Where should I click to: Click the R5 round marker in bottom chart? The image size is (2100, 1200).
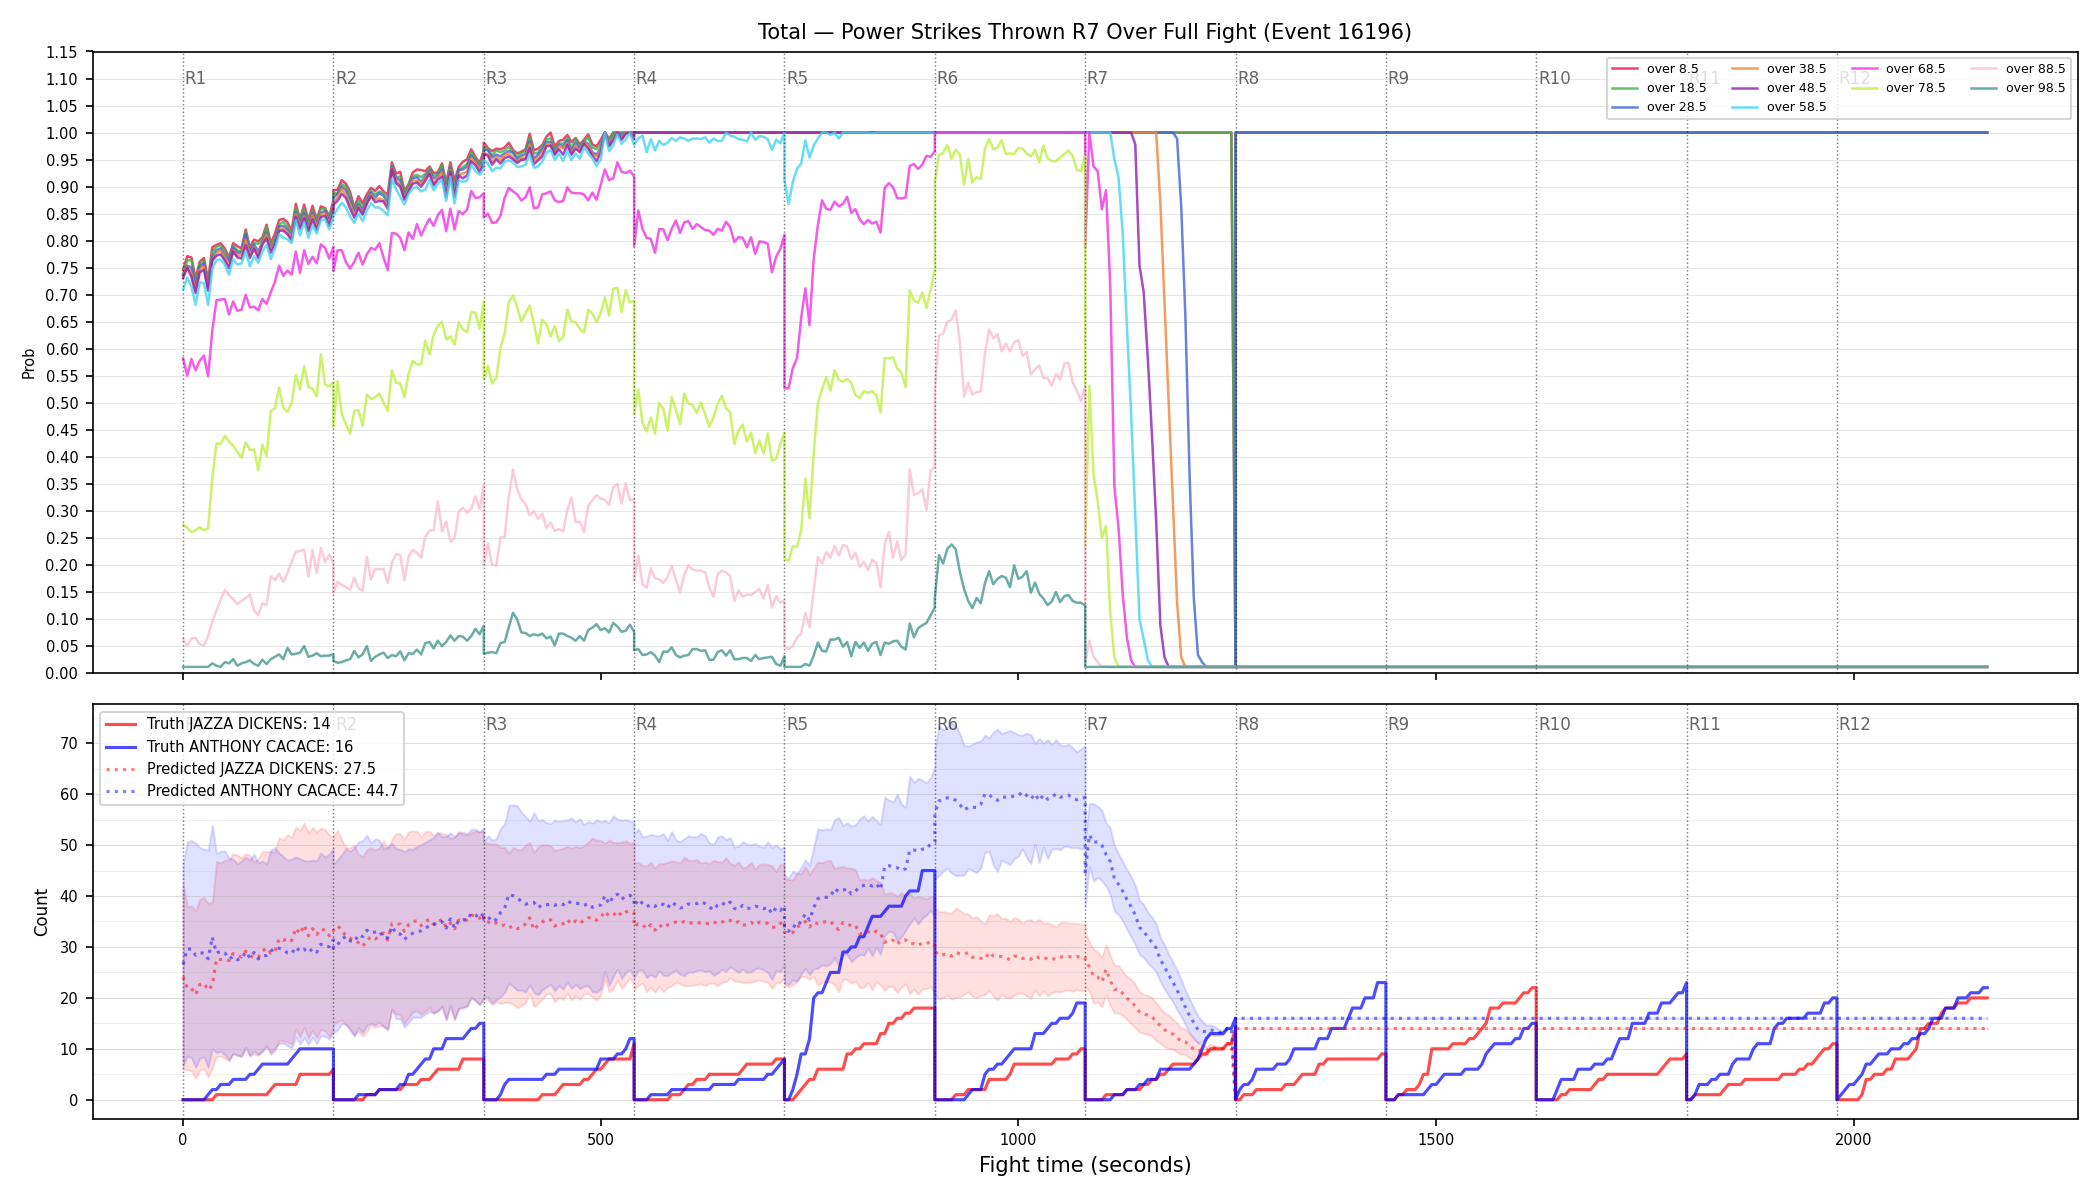797,724
